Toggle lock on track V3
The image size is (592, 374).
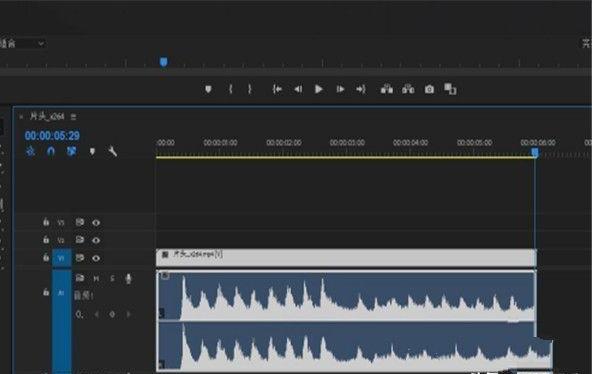point(46,222)
